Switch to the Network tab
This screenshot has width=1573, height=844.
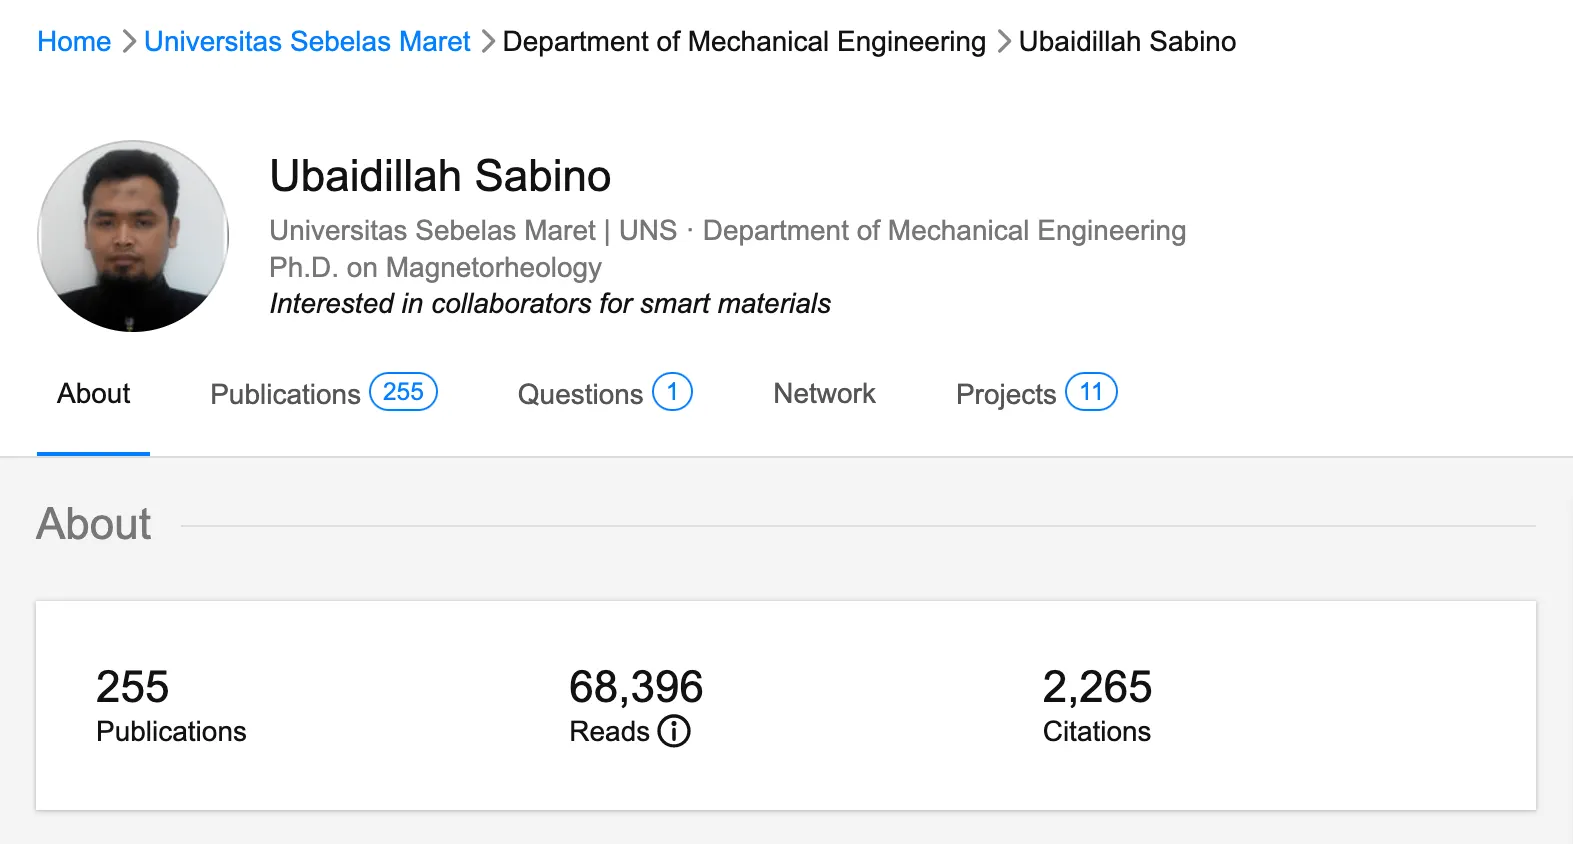coord(824,394)
